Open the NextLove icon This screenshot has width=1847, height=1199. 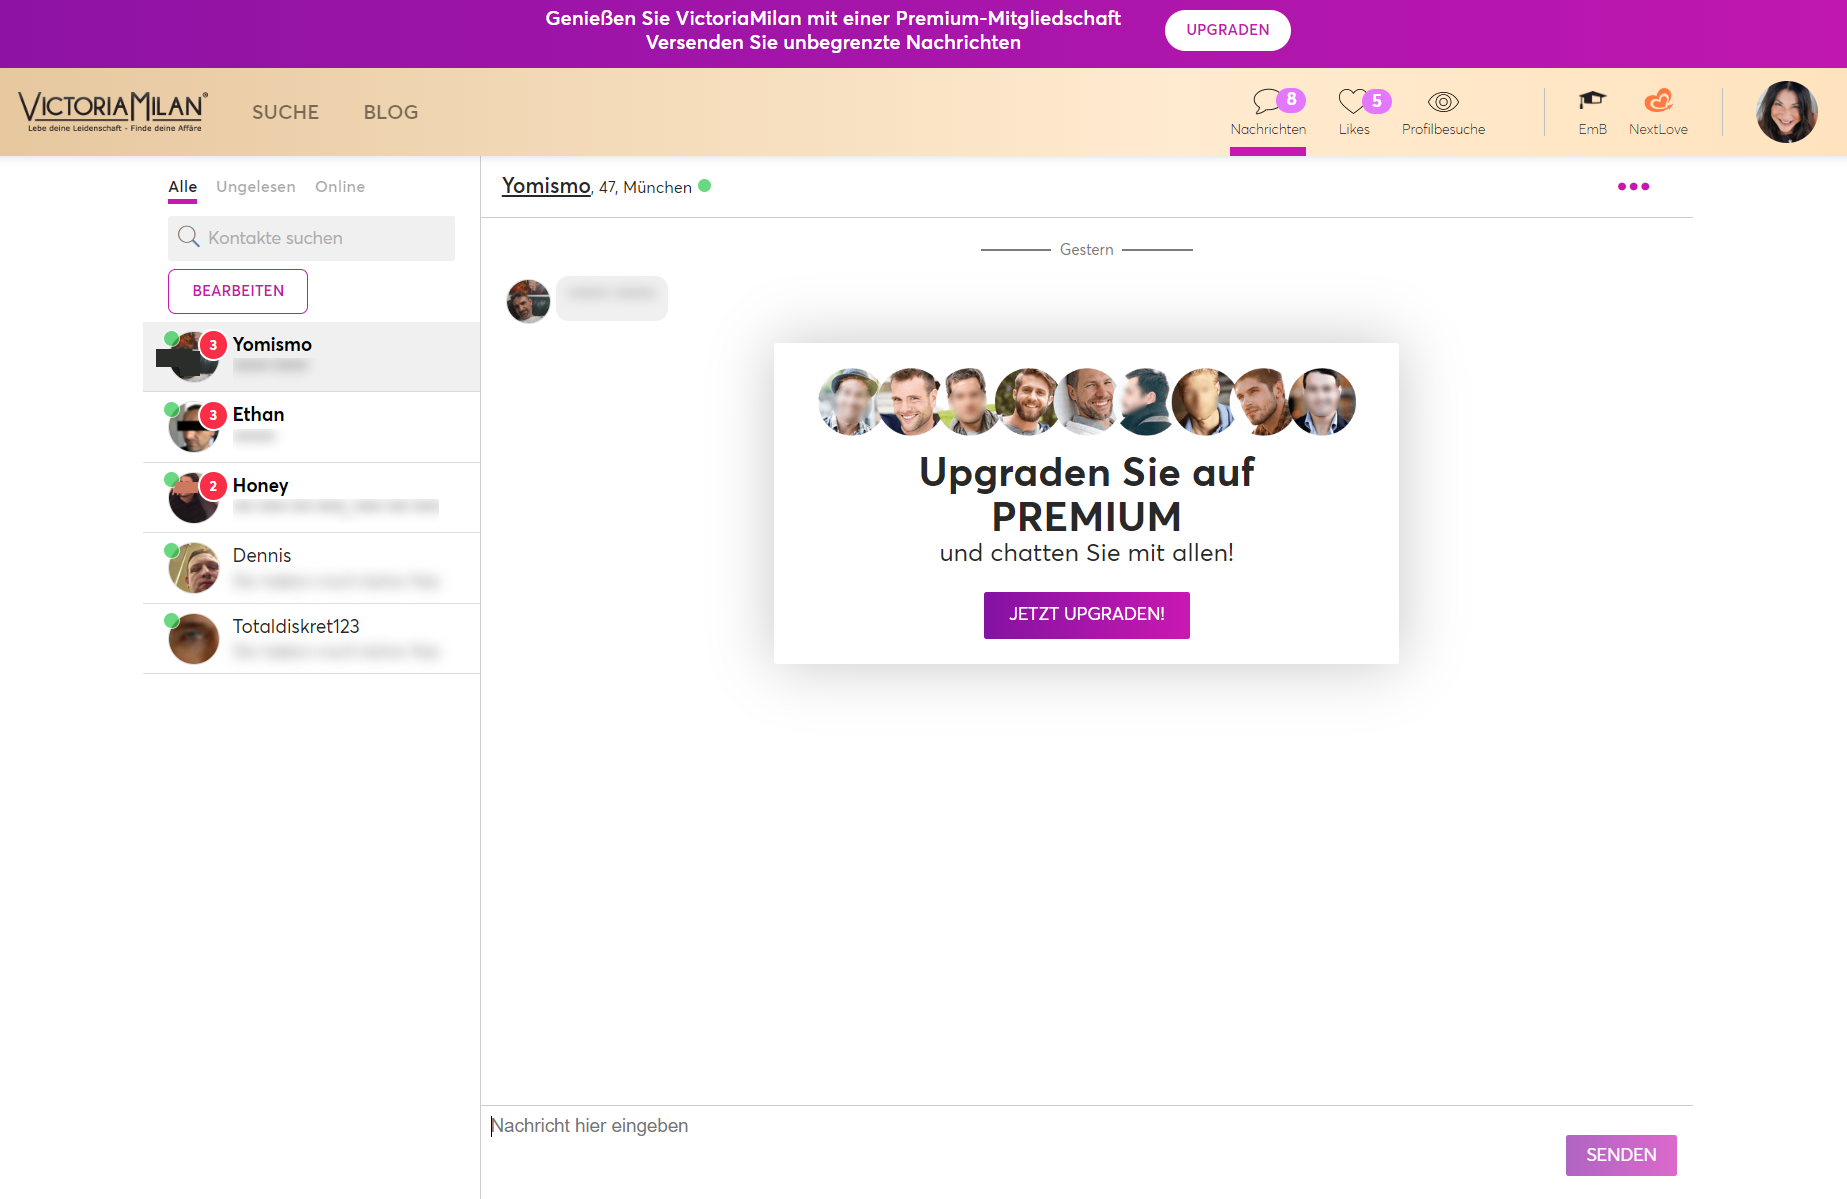tap(1658, 112)
